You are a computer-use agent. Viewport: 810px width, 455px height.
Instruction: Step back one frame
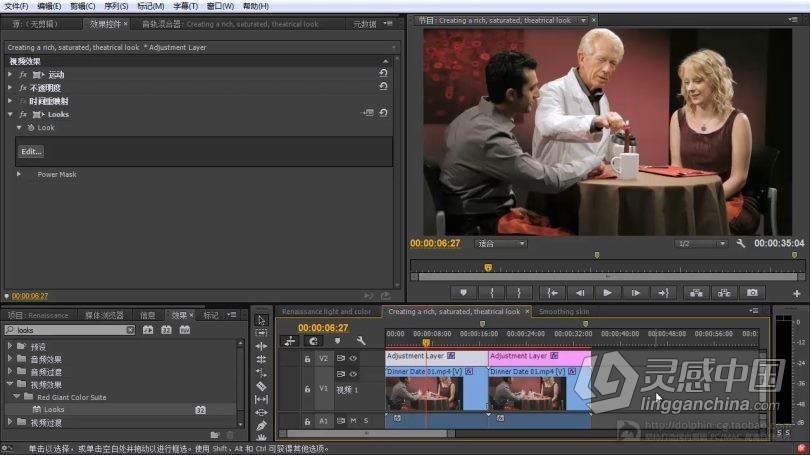point(580,293)
